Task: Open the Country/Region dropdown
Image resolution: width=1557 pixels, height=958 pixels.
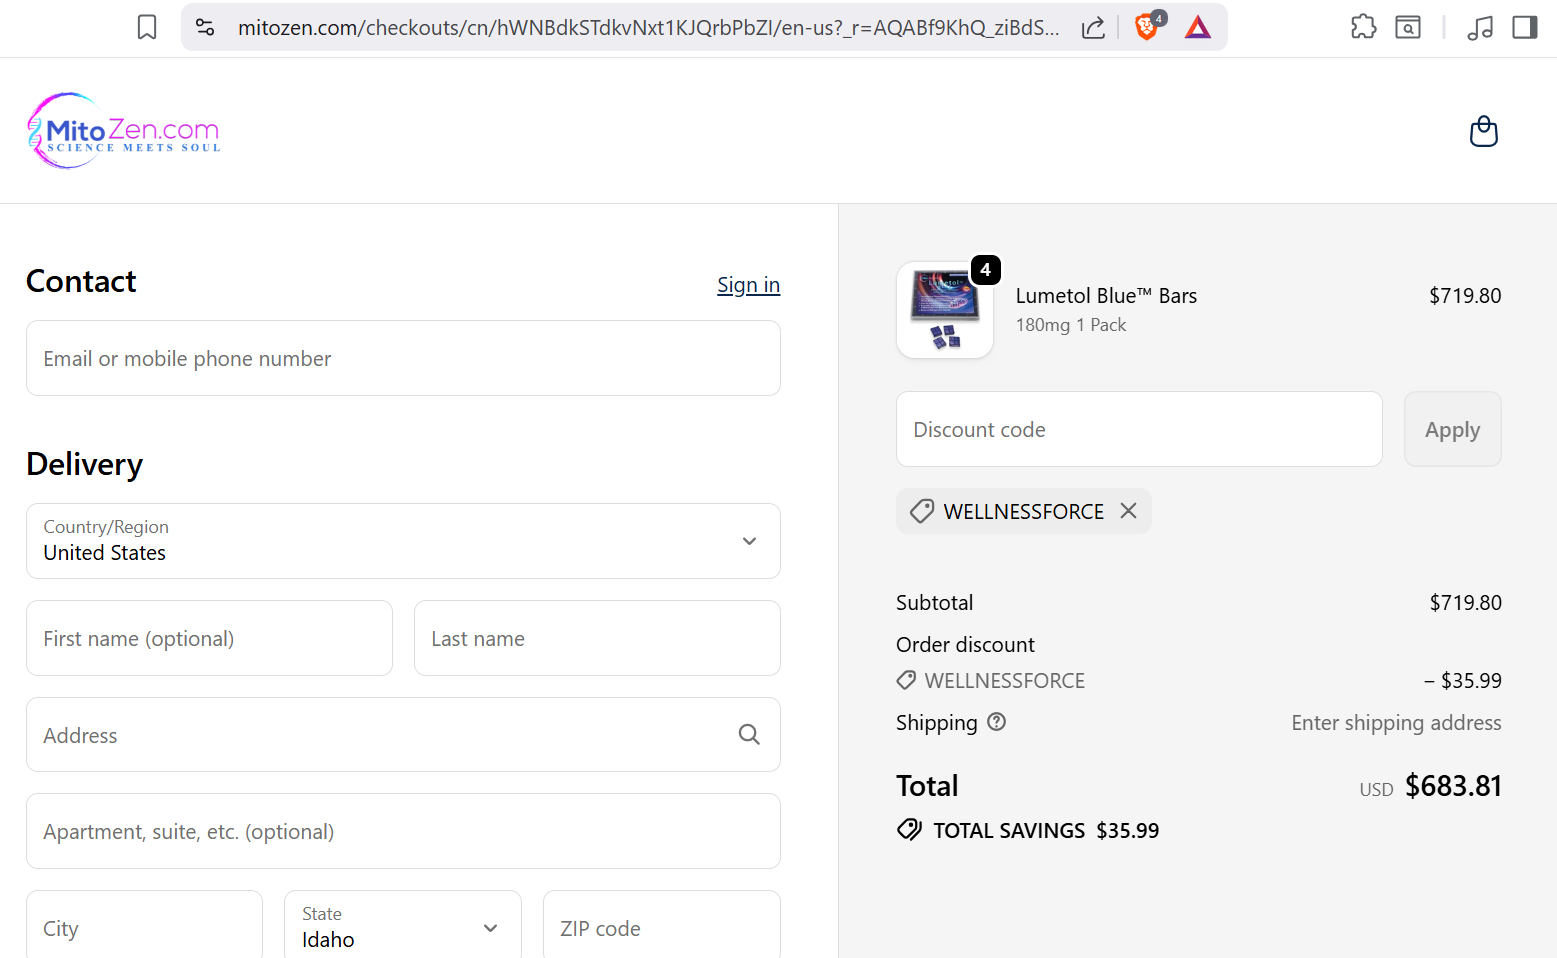Action: (403, 541)
